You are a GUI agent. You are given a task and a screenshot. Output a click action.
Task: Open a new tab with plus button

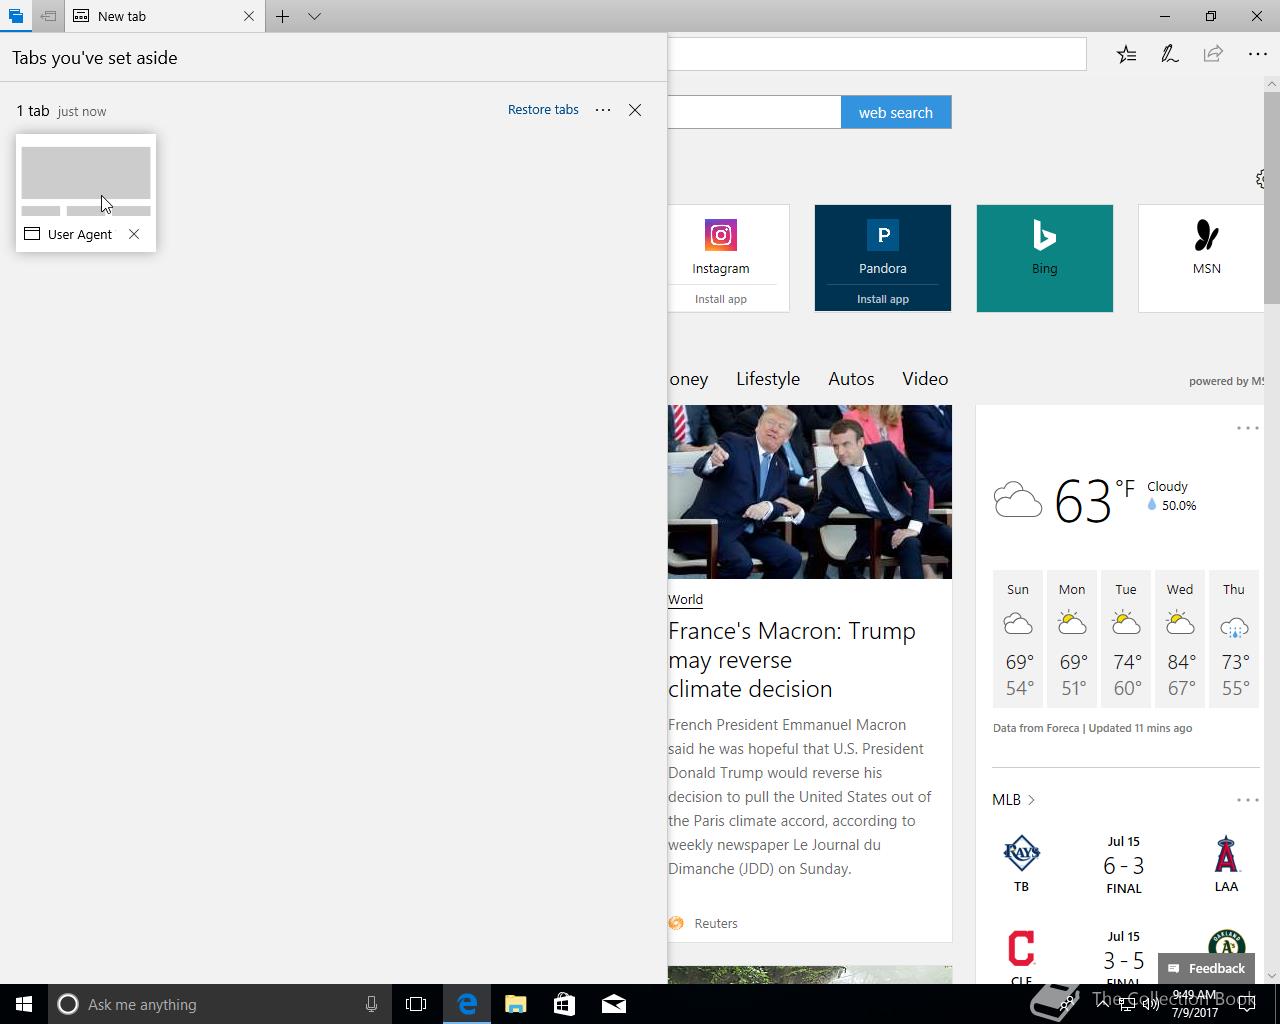pyautogui.click(x=283, y=16)
